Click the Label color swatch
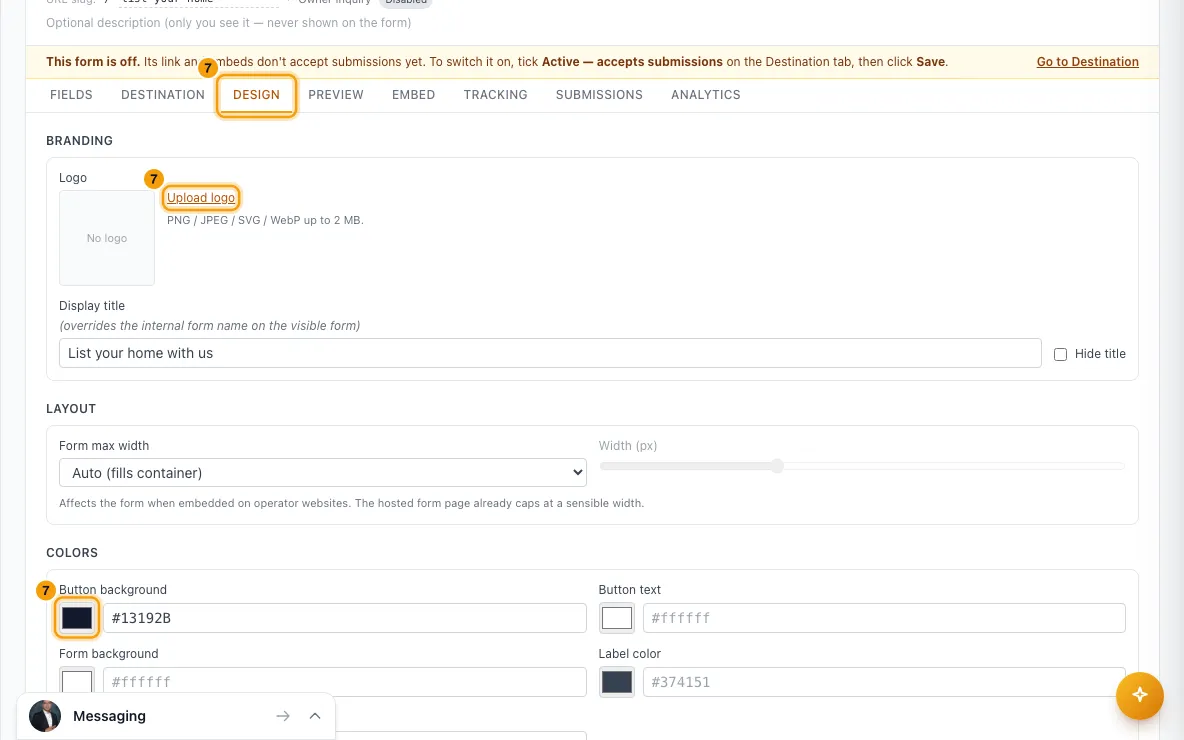The image size is (1184, 740). (616, 682)
